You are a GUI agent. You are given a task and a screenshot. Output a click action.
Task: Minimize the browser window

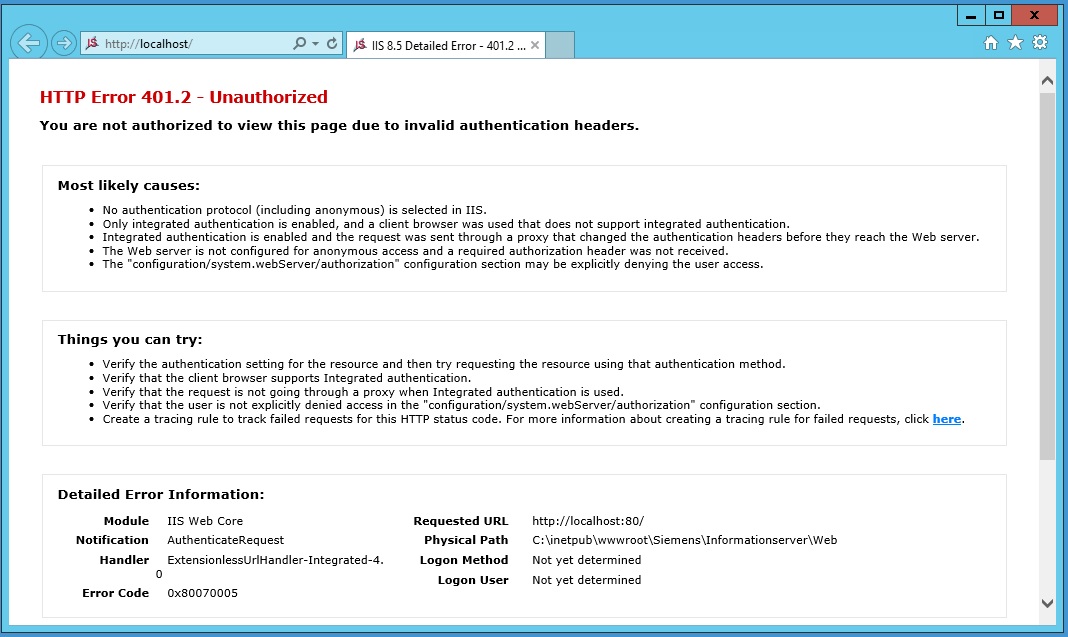pos(971,15)
